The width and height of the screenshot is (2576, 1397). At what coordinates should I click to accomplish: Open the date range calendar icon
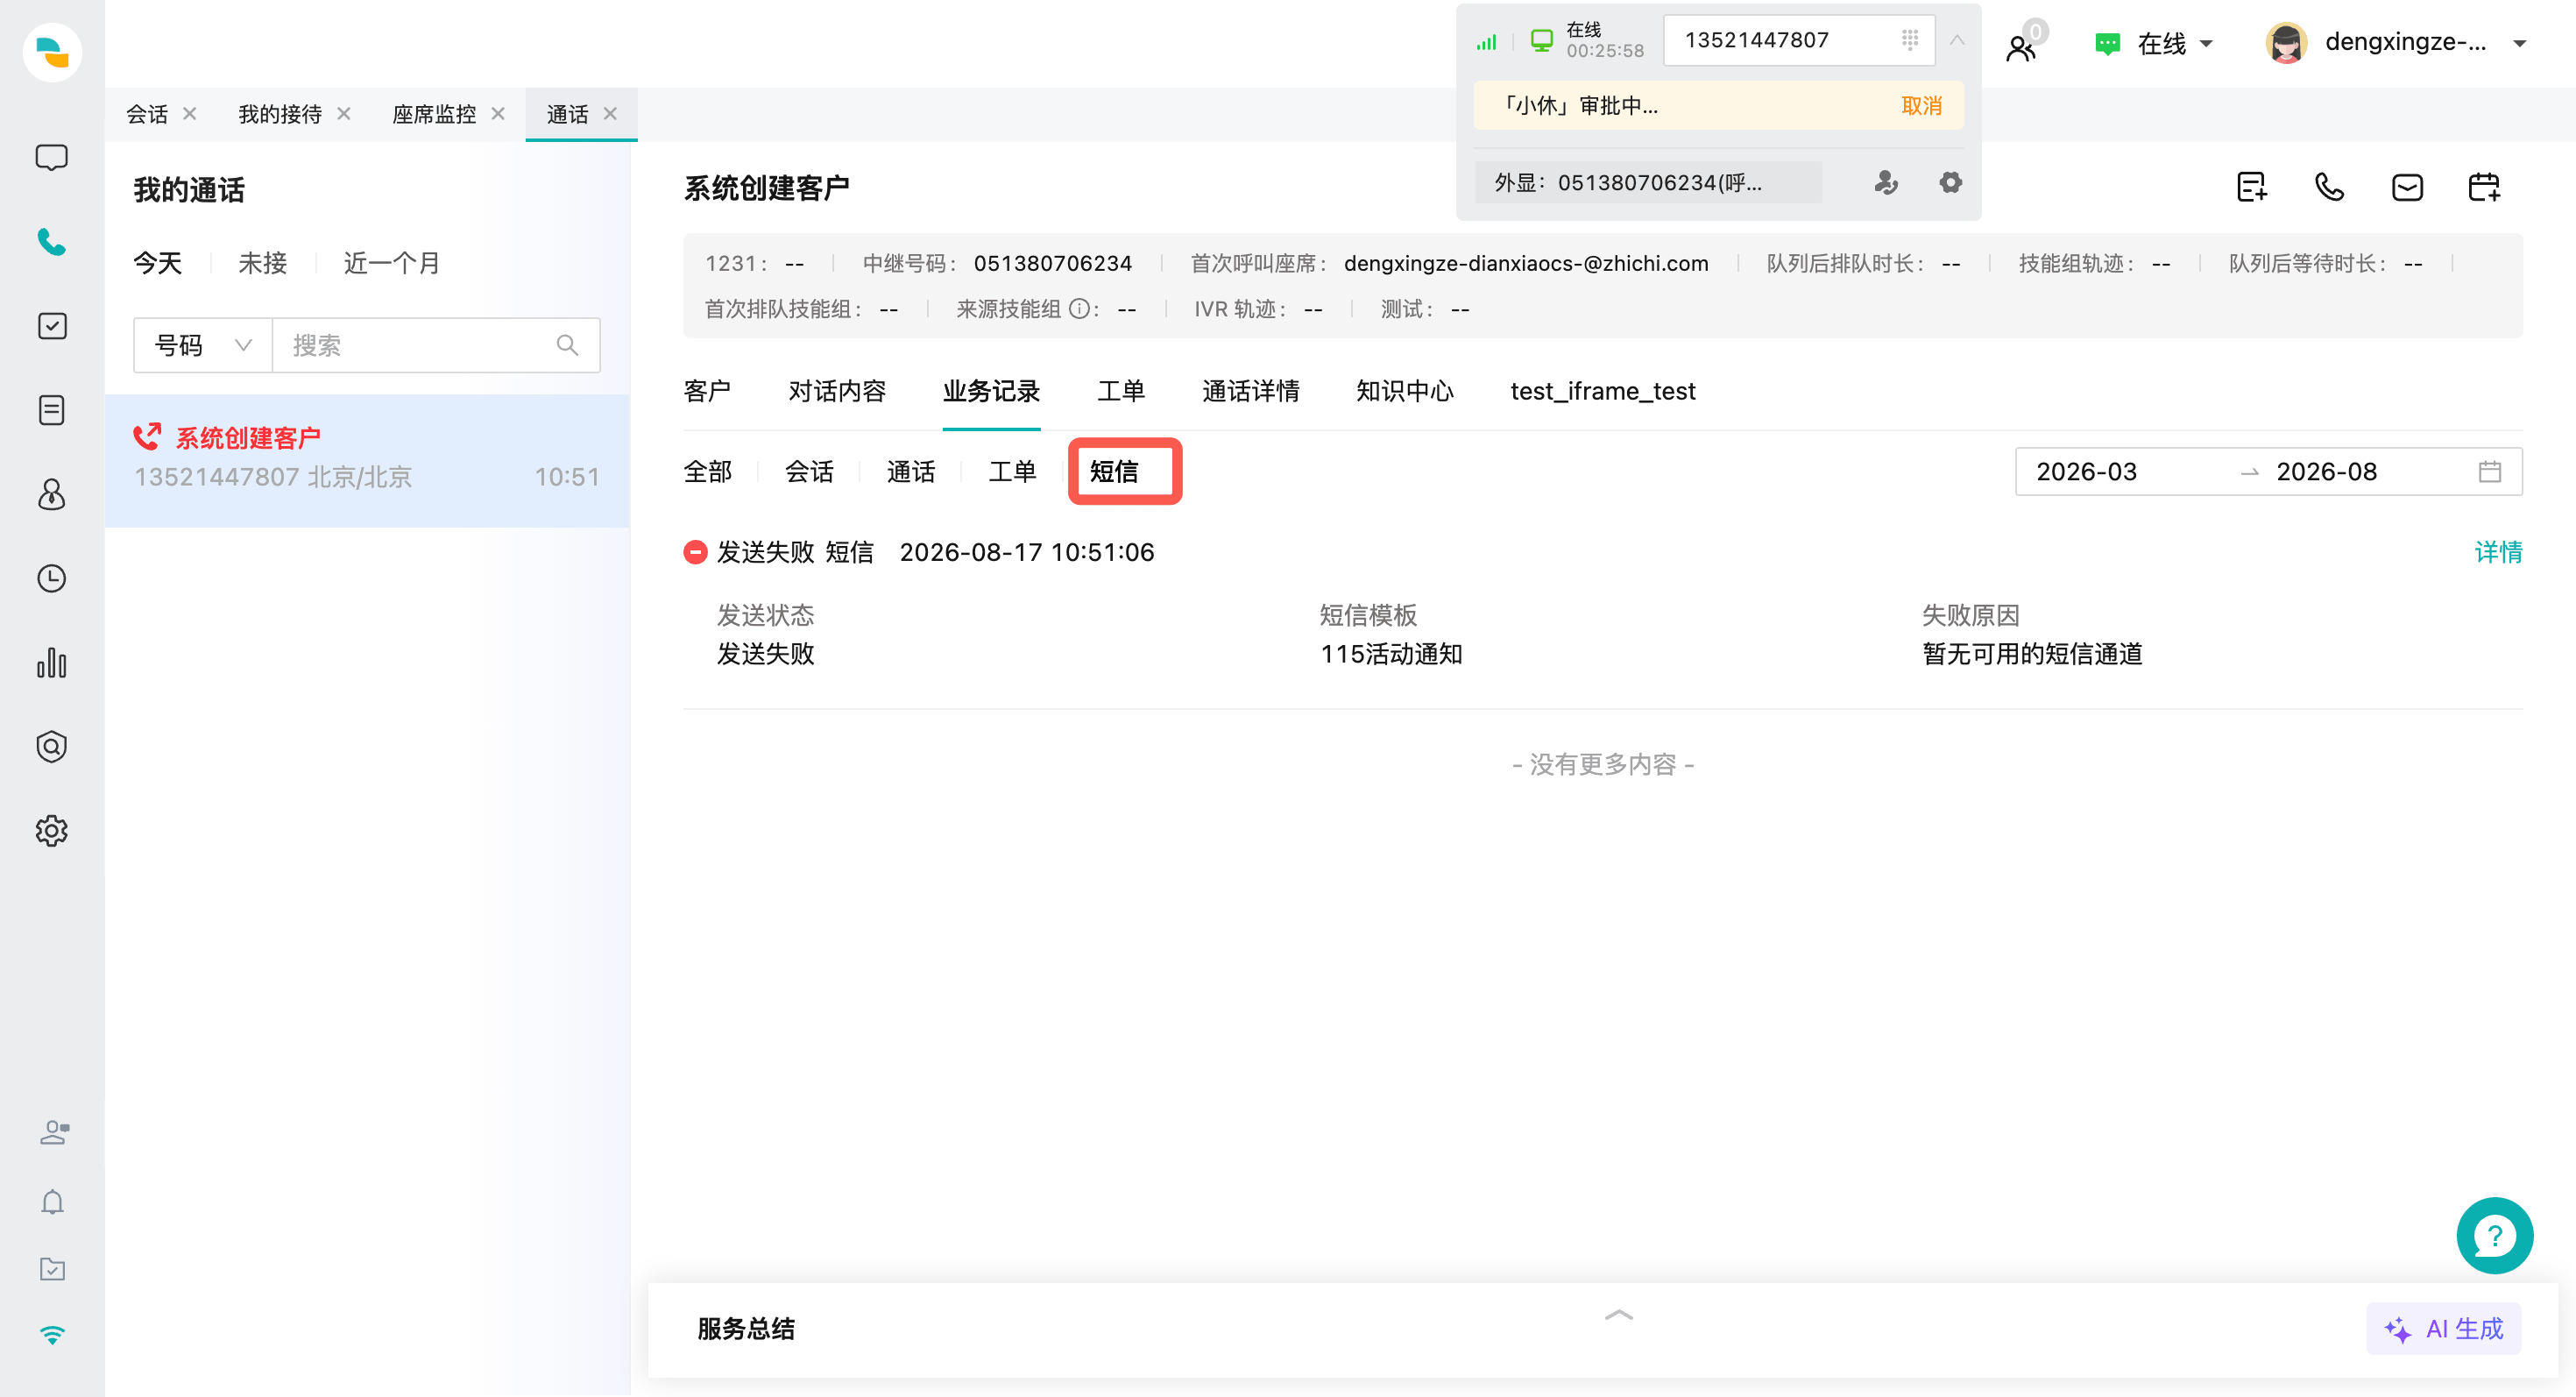(x=2490, y=472)
